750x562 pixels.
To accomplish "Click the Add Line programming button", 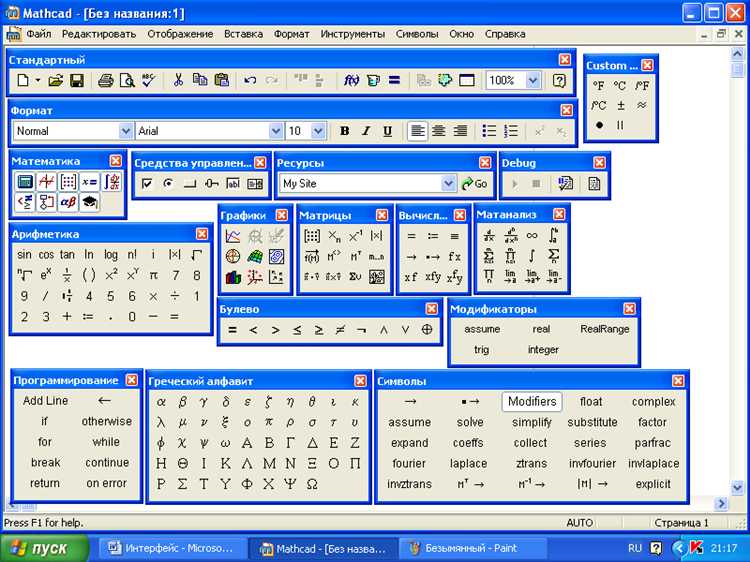I will pos(45,401).
